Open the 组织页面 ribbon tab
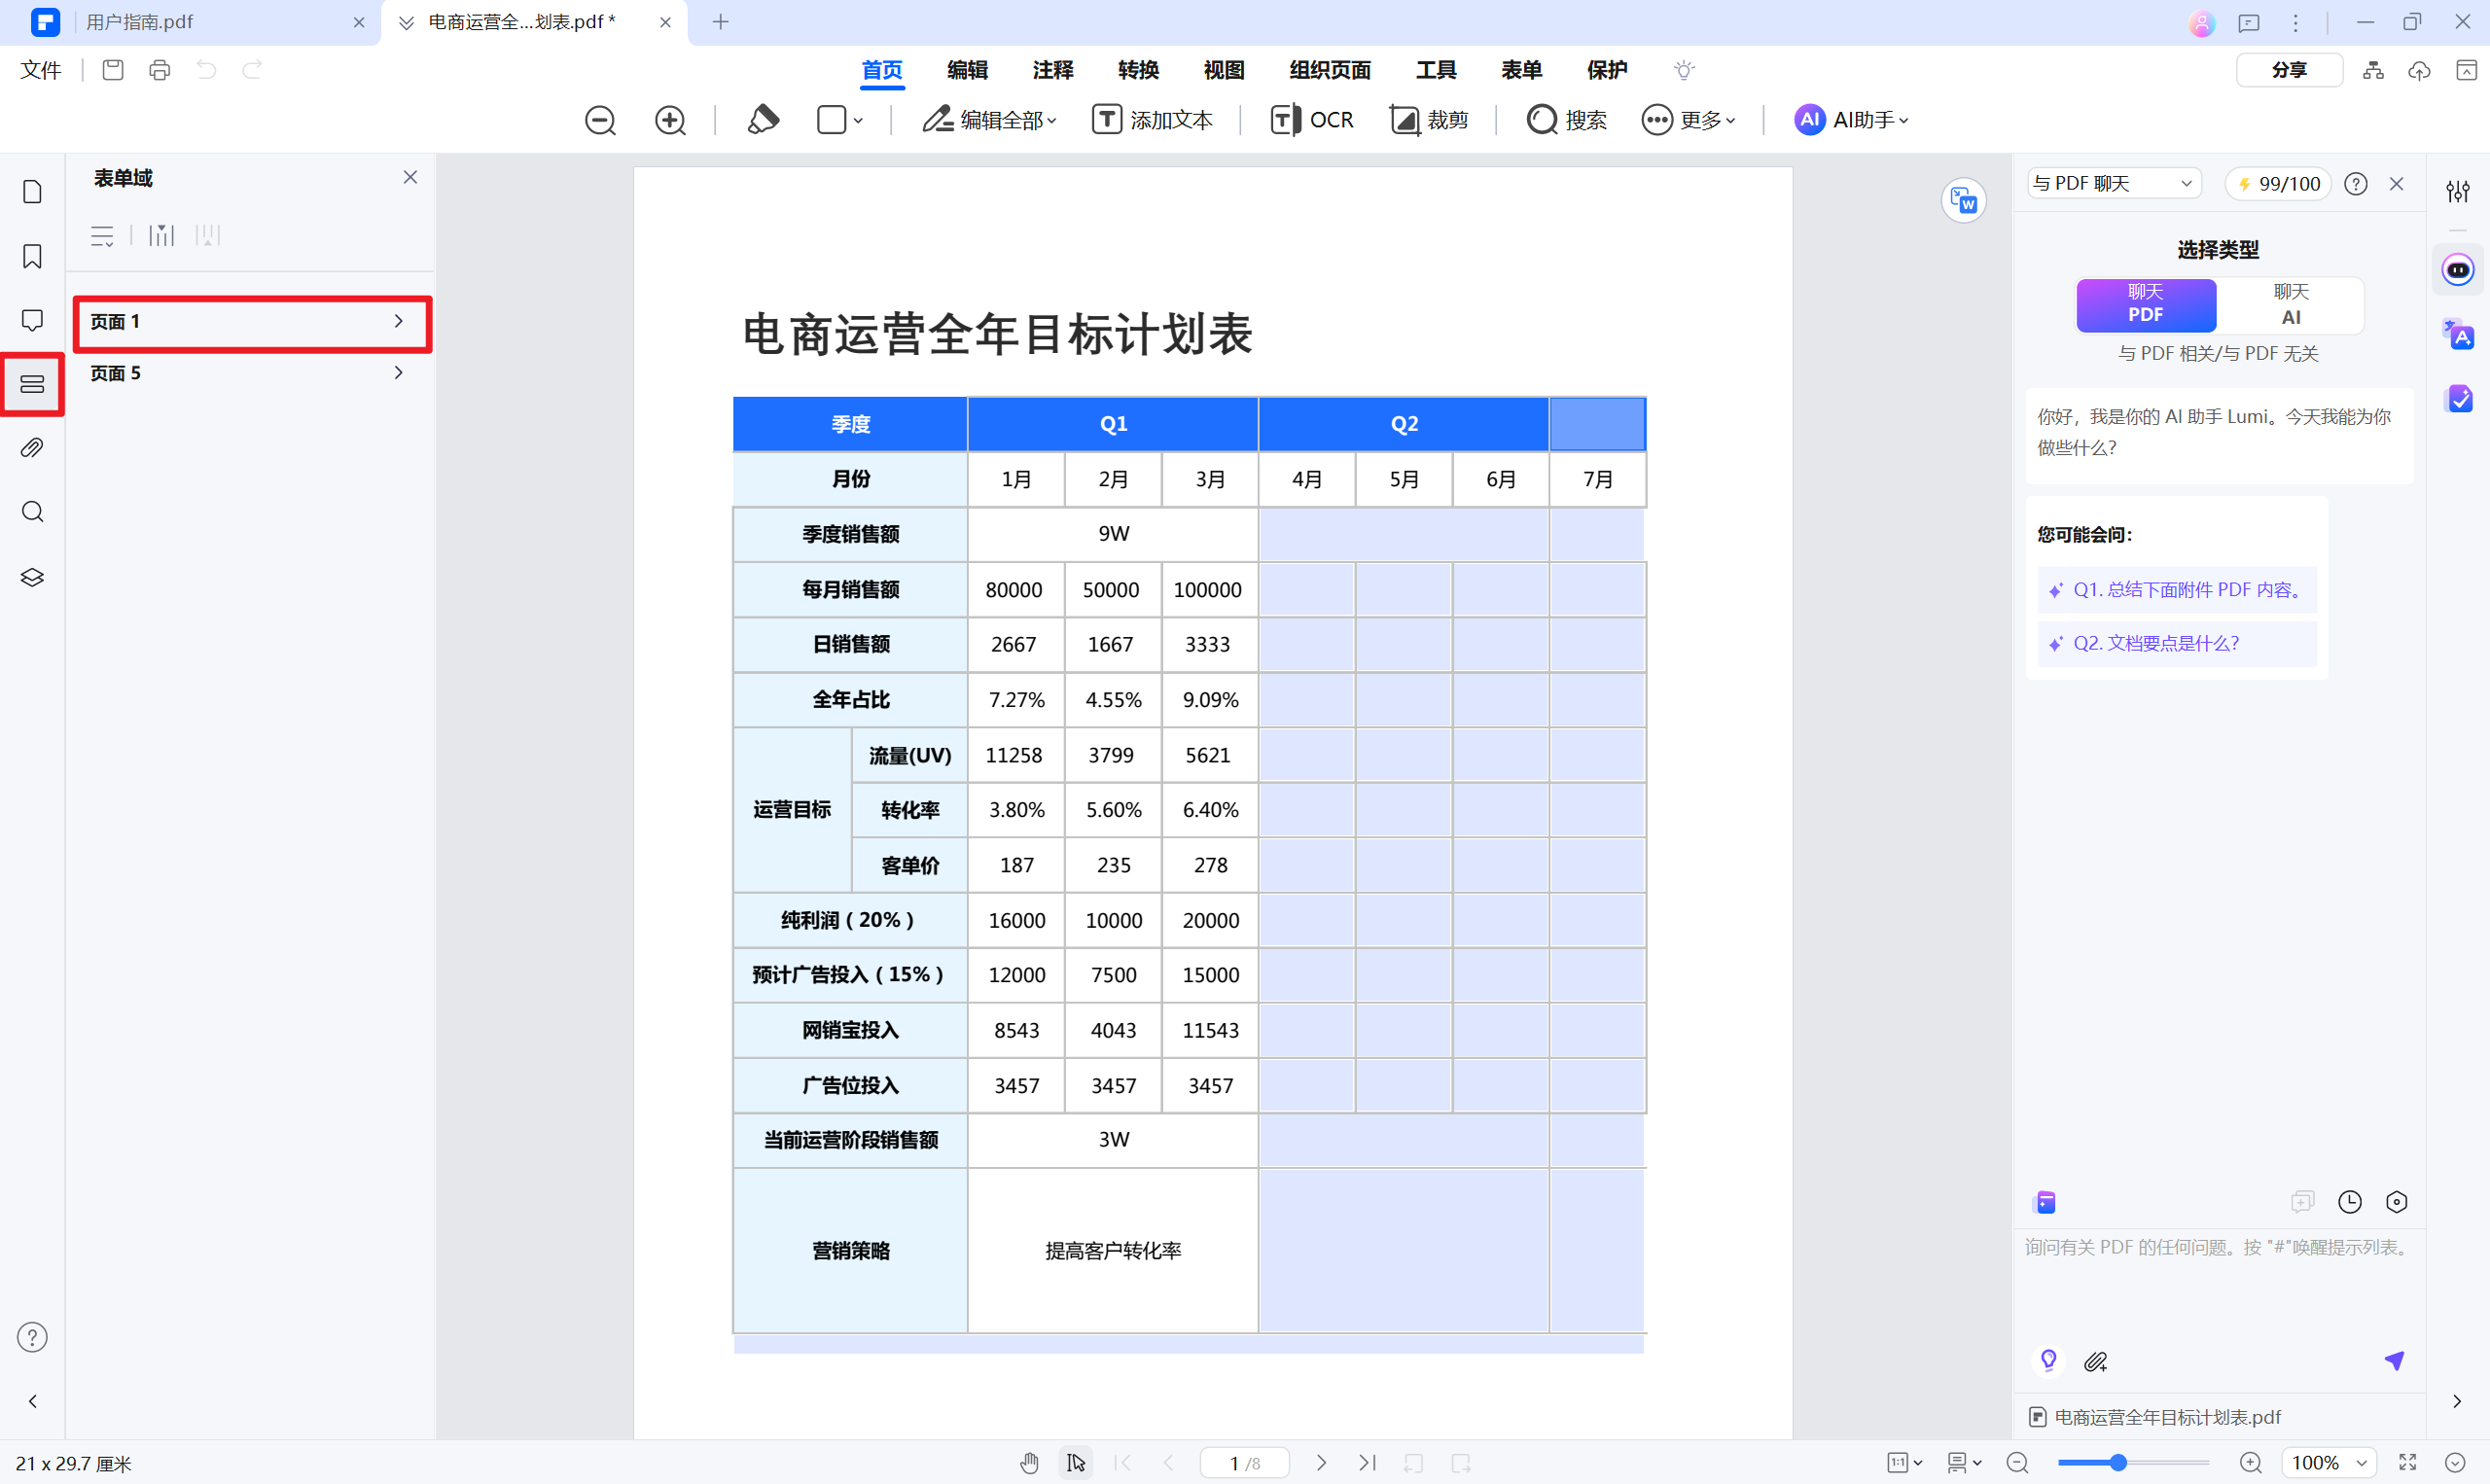 pos(1330,70)
